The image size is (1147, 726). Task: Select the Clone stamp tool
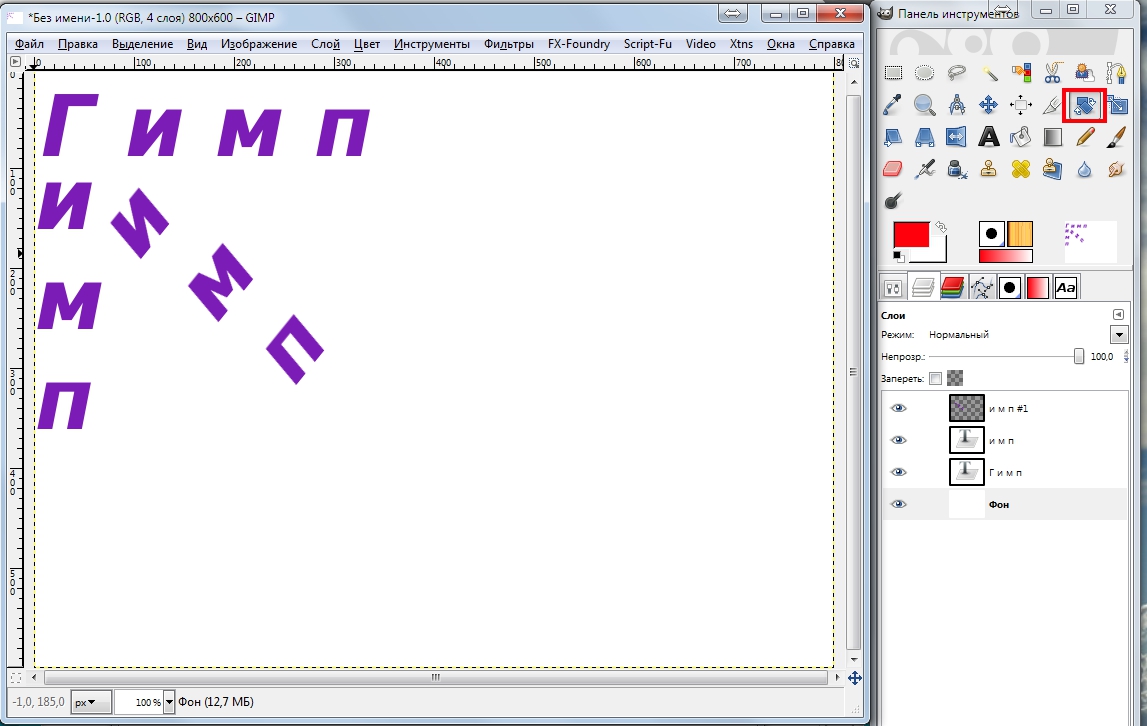click(989, 169)
